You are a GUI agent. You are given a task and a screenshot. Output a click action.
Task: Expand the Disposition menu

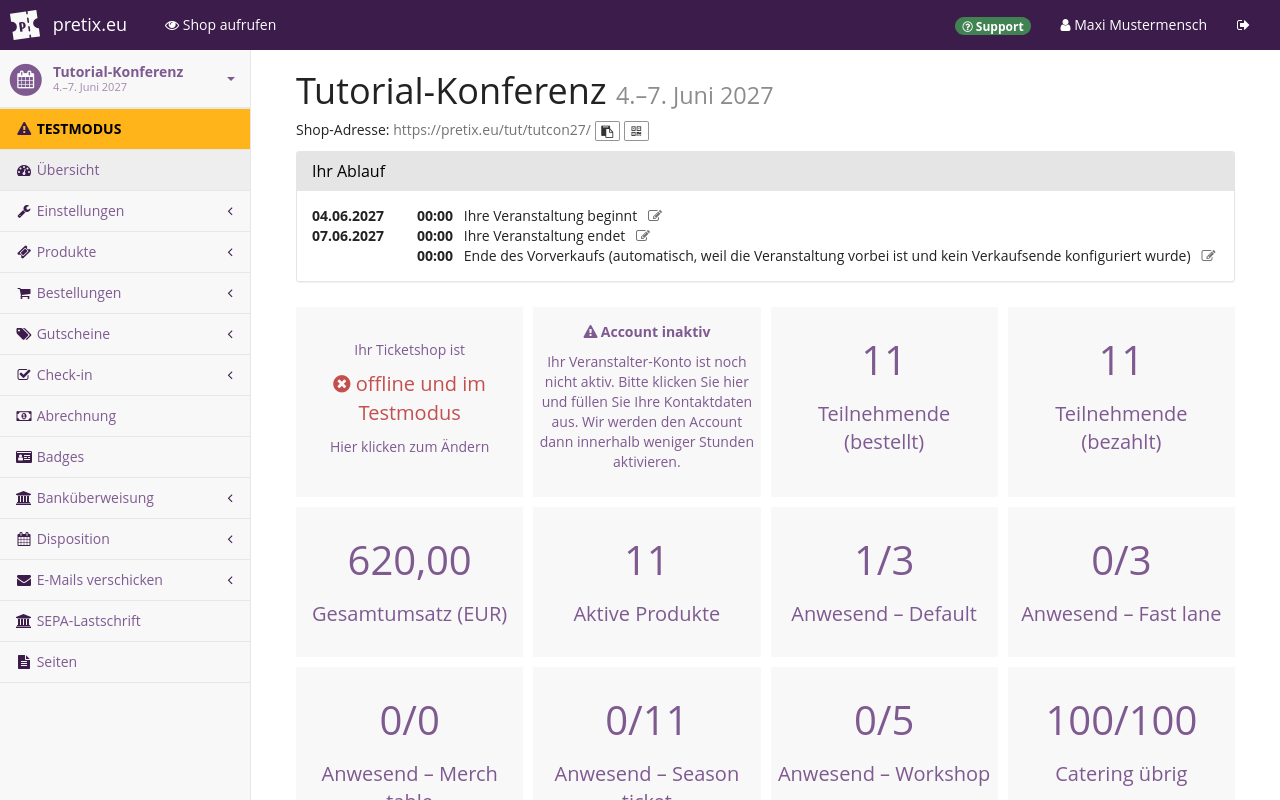pyautogui.click(x=125, y=539)
